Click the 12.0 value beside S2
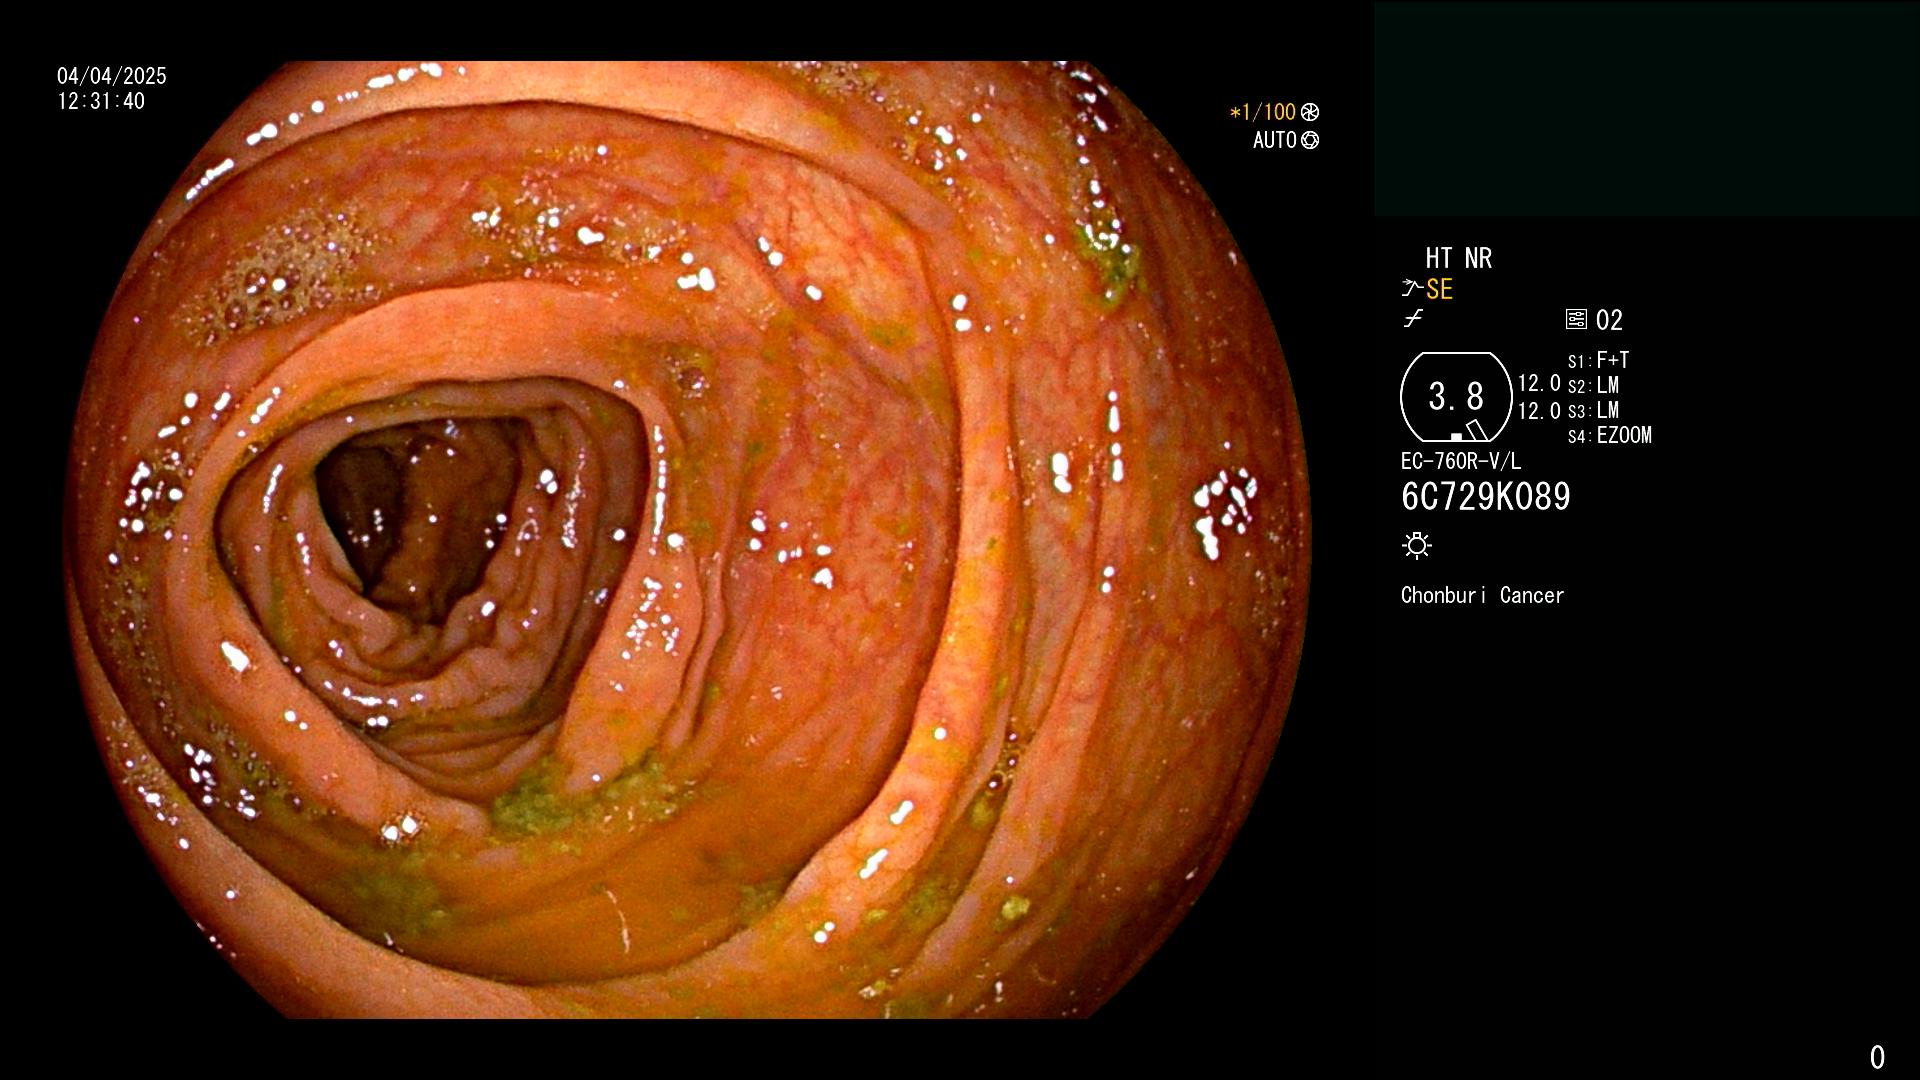Screen dimensions: 1920x1080 [x=1539, y=383]
